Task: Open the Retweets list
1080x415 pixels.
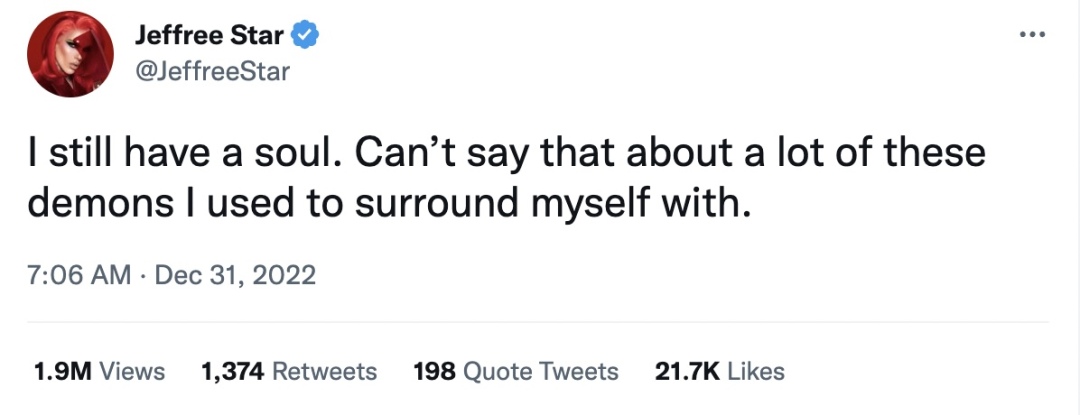Action: point(325,372)
